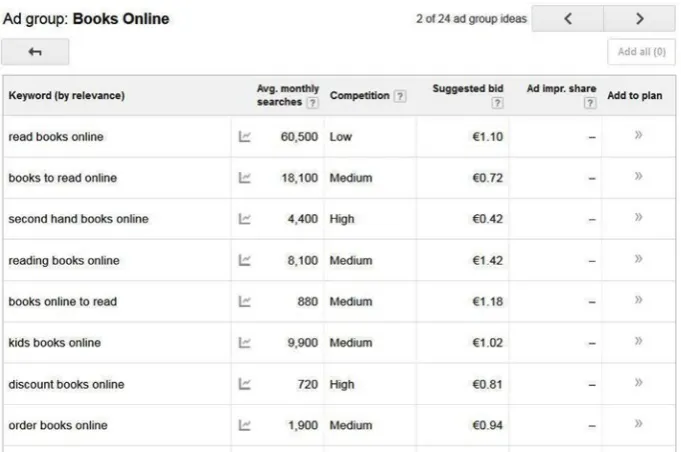Image resolution: width=681 pixels, height=452 pixels.
Task: Sort by Competition column header
Action: 359,96
